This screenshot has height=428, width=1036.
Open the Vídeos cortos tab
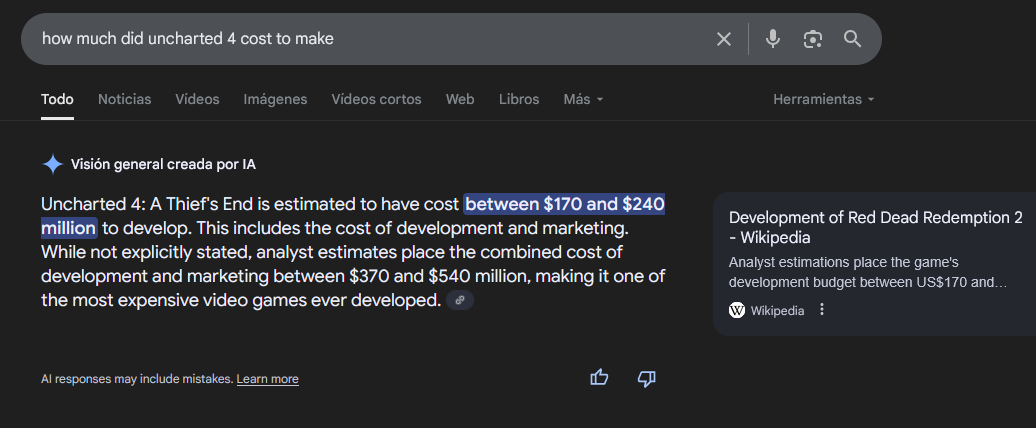[x=376, y=99]
